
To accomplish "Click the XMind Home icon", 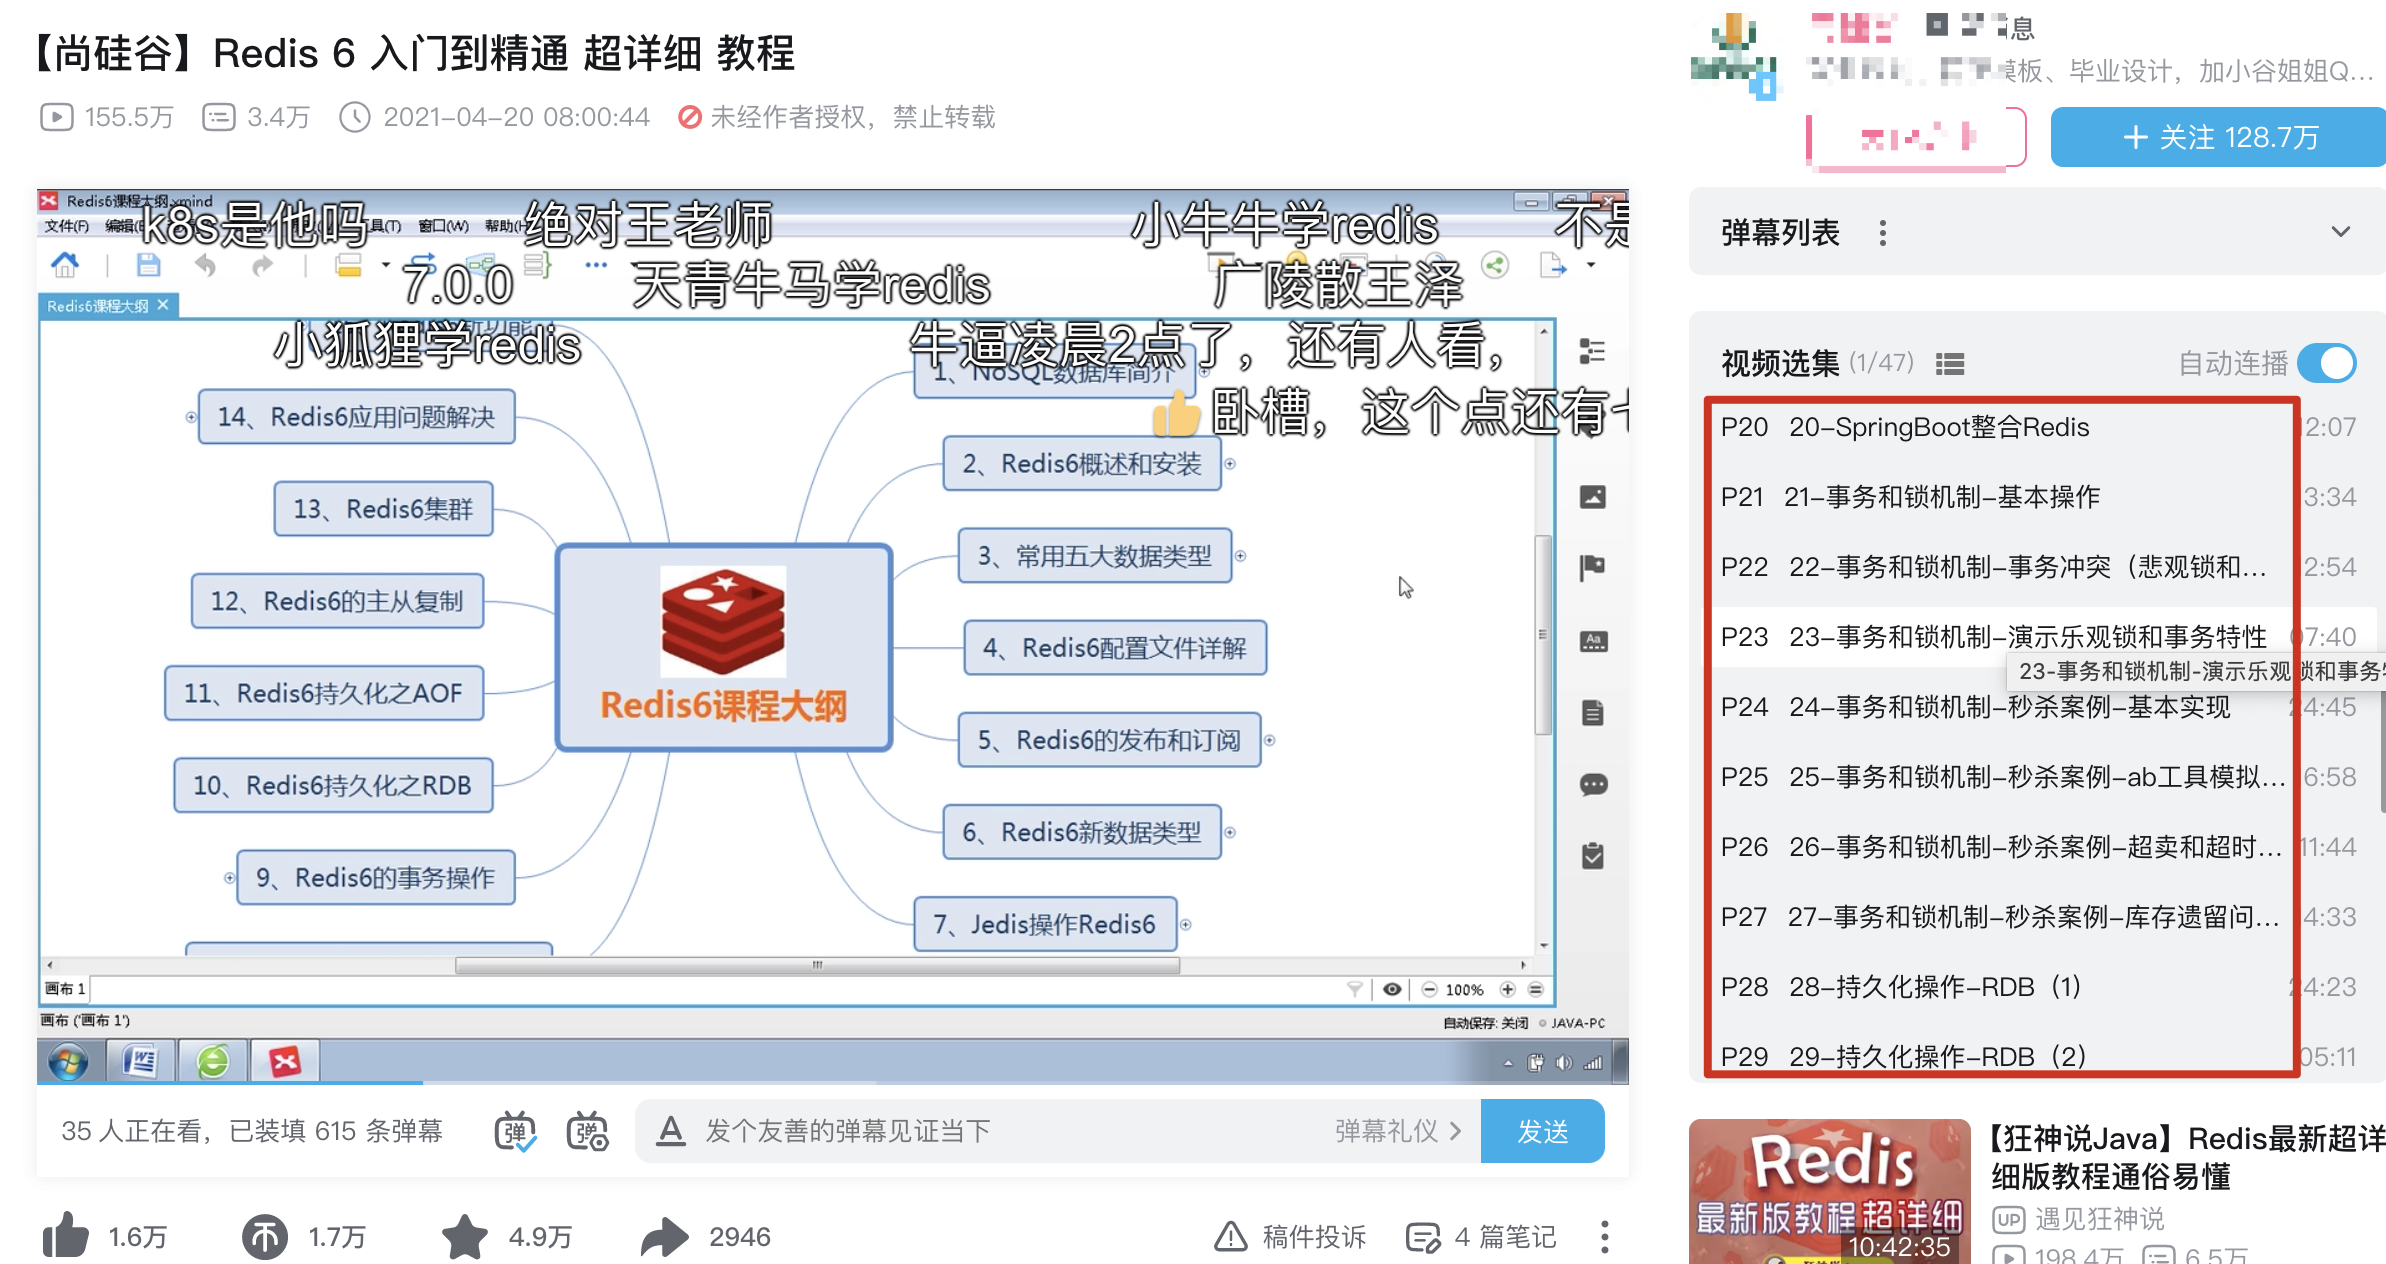I will pos(66,266).
